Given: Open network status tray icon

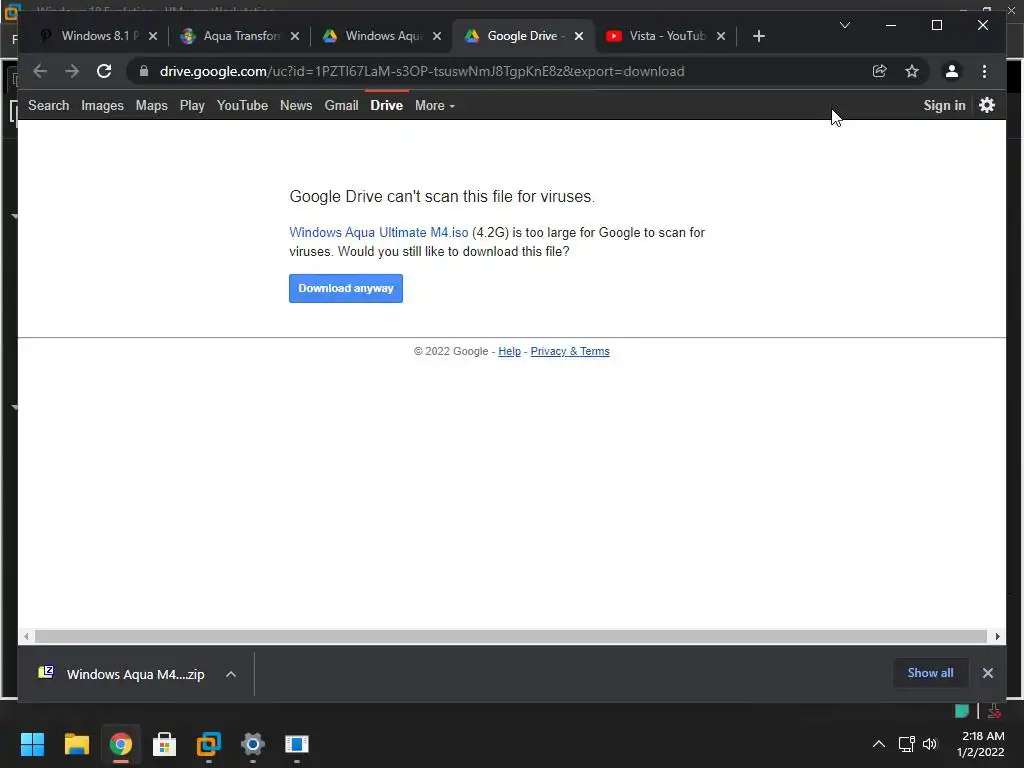Looking at the screenshot, I should pos(906,744).
